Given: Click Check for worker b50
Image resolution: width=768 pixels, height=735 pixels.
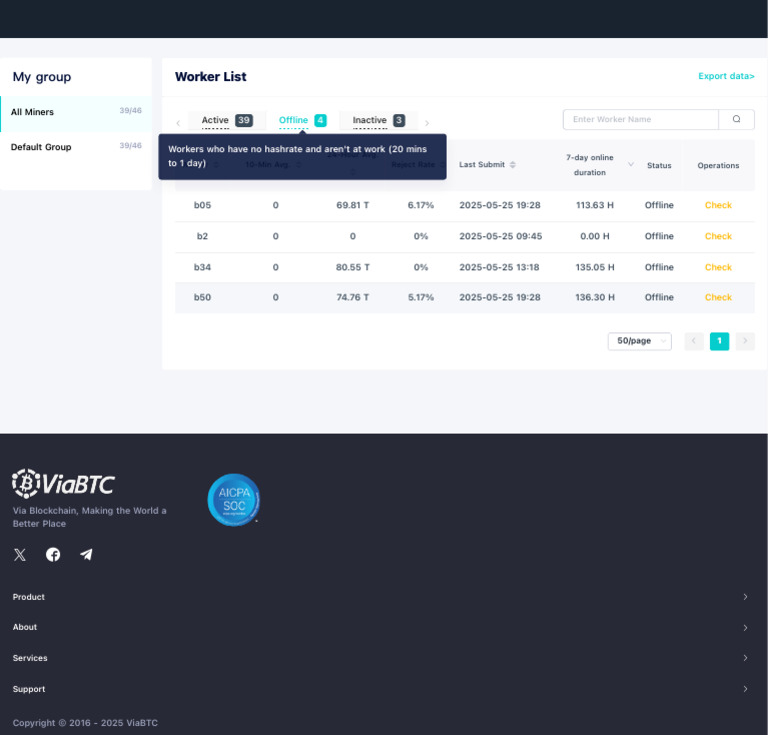Looking at the screenshot, I should [718, 297].
